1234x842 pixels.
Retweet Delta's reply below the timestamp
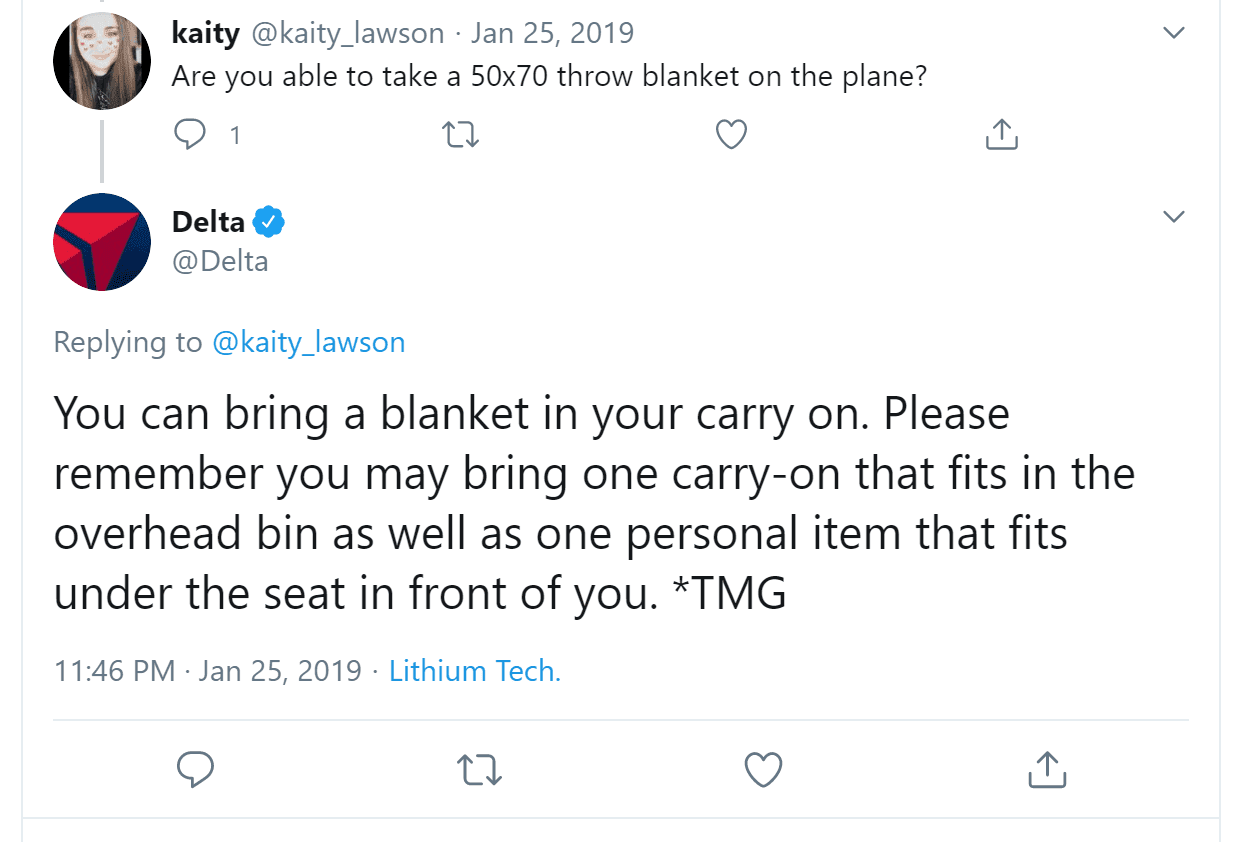coord(478,769)
